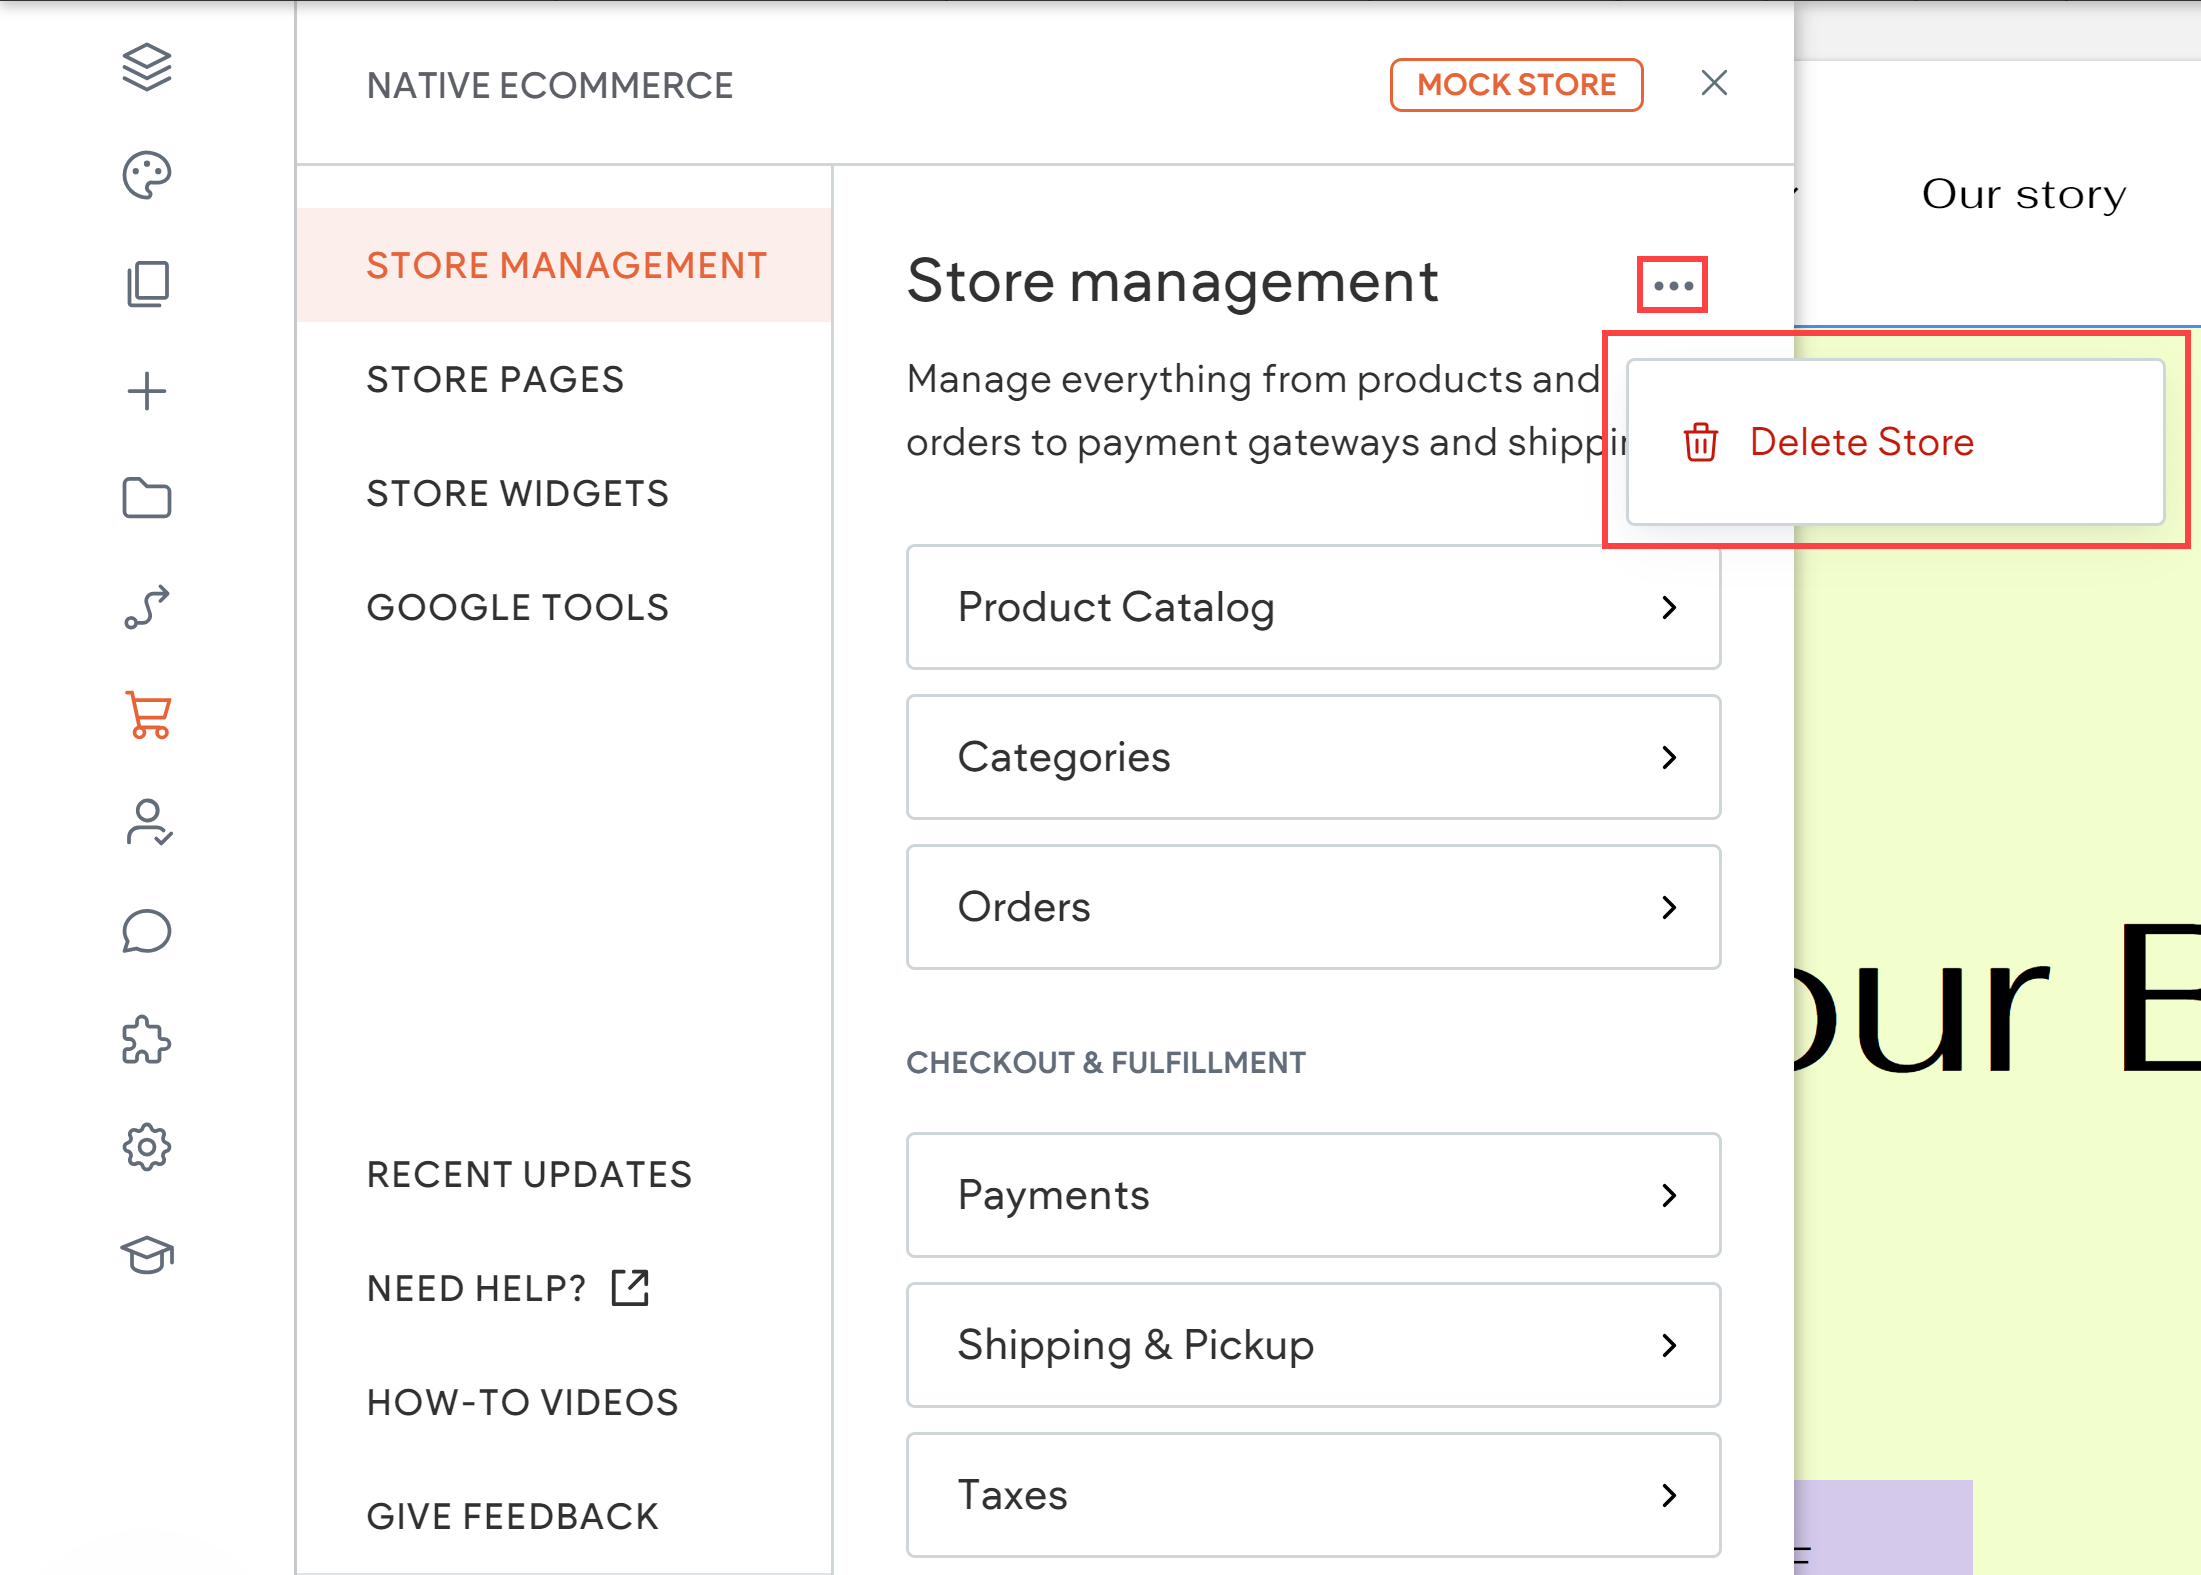Click the Mock Store button
This screenshot has height=1575, width=2201.
[x=1515, y=84]
